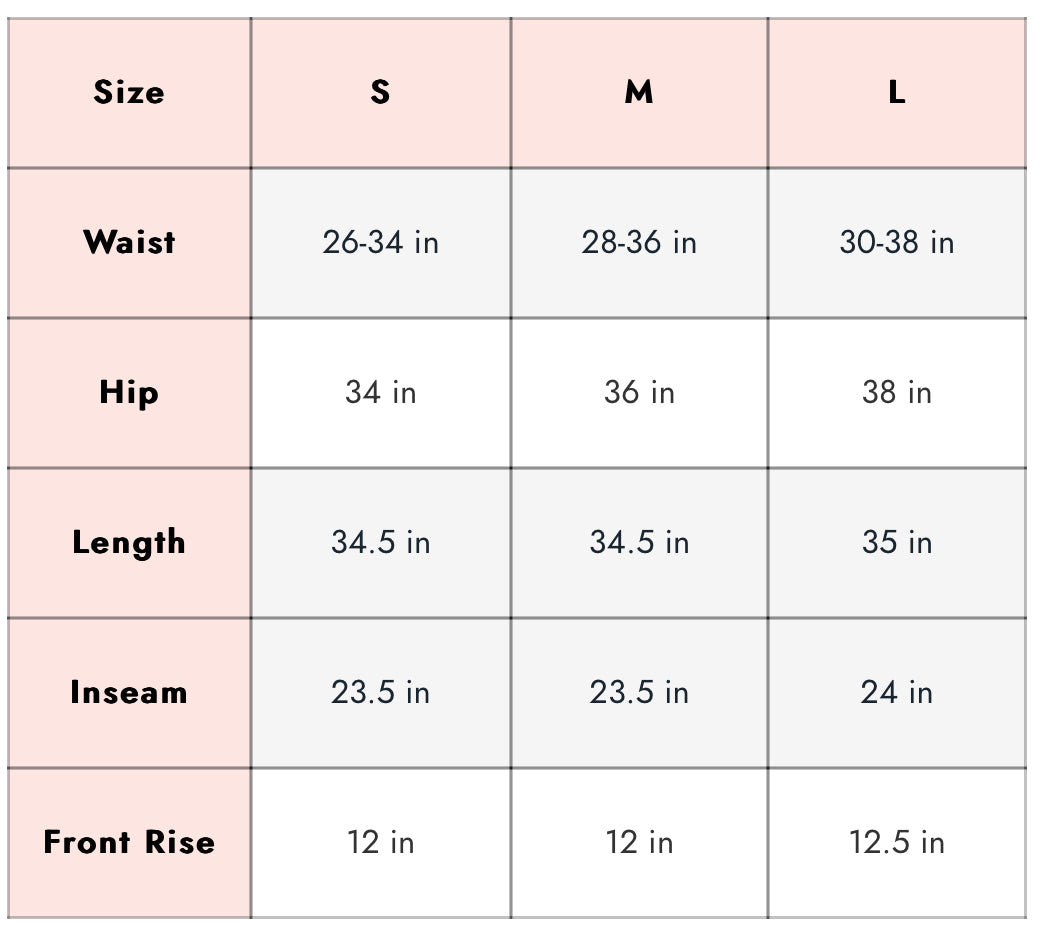Click the 24 in inseam value
Viewport: 1048px width, 933px height.
pos(897,692)
